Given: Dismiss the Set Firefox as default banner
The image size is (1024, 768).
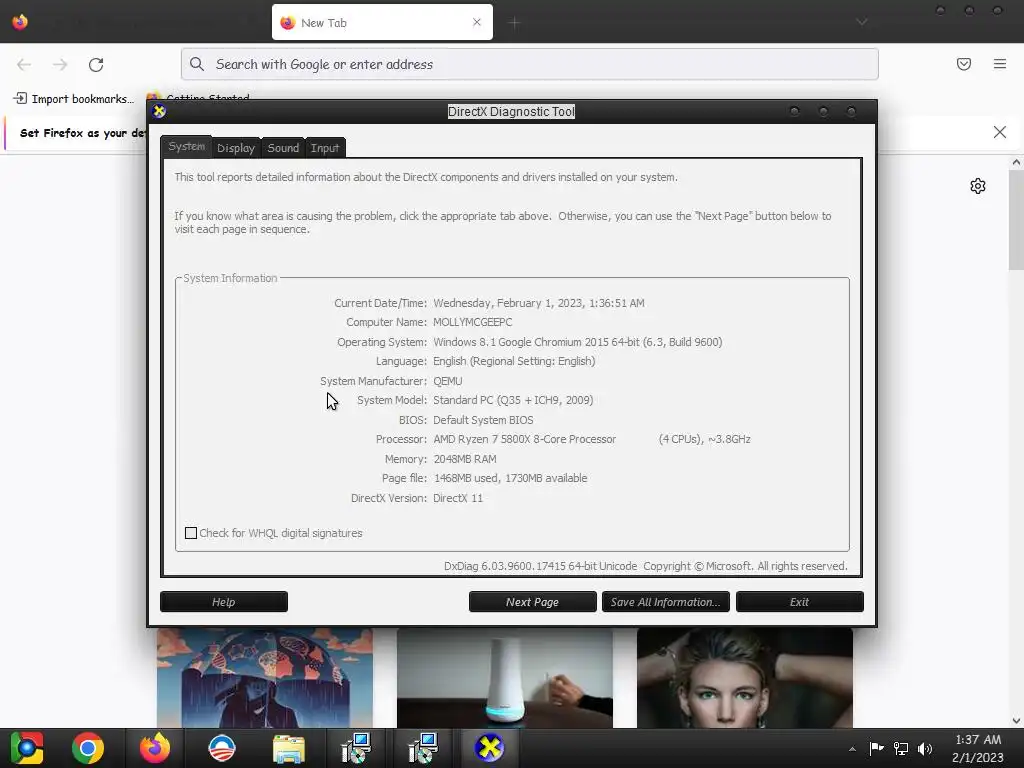Looking at the screenshot, I should [1000, 132].
